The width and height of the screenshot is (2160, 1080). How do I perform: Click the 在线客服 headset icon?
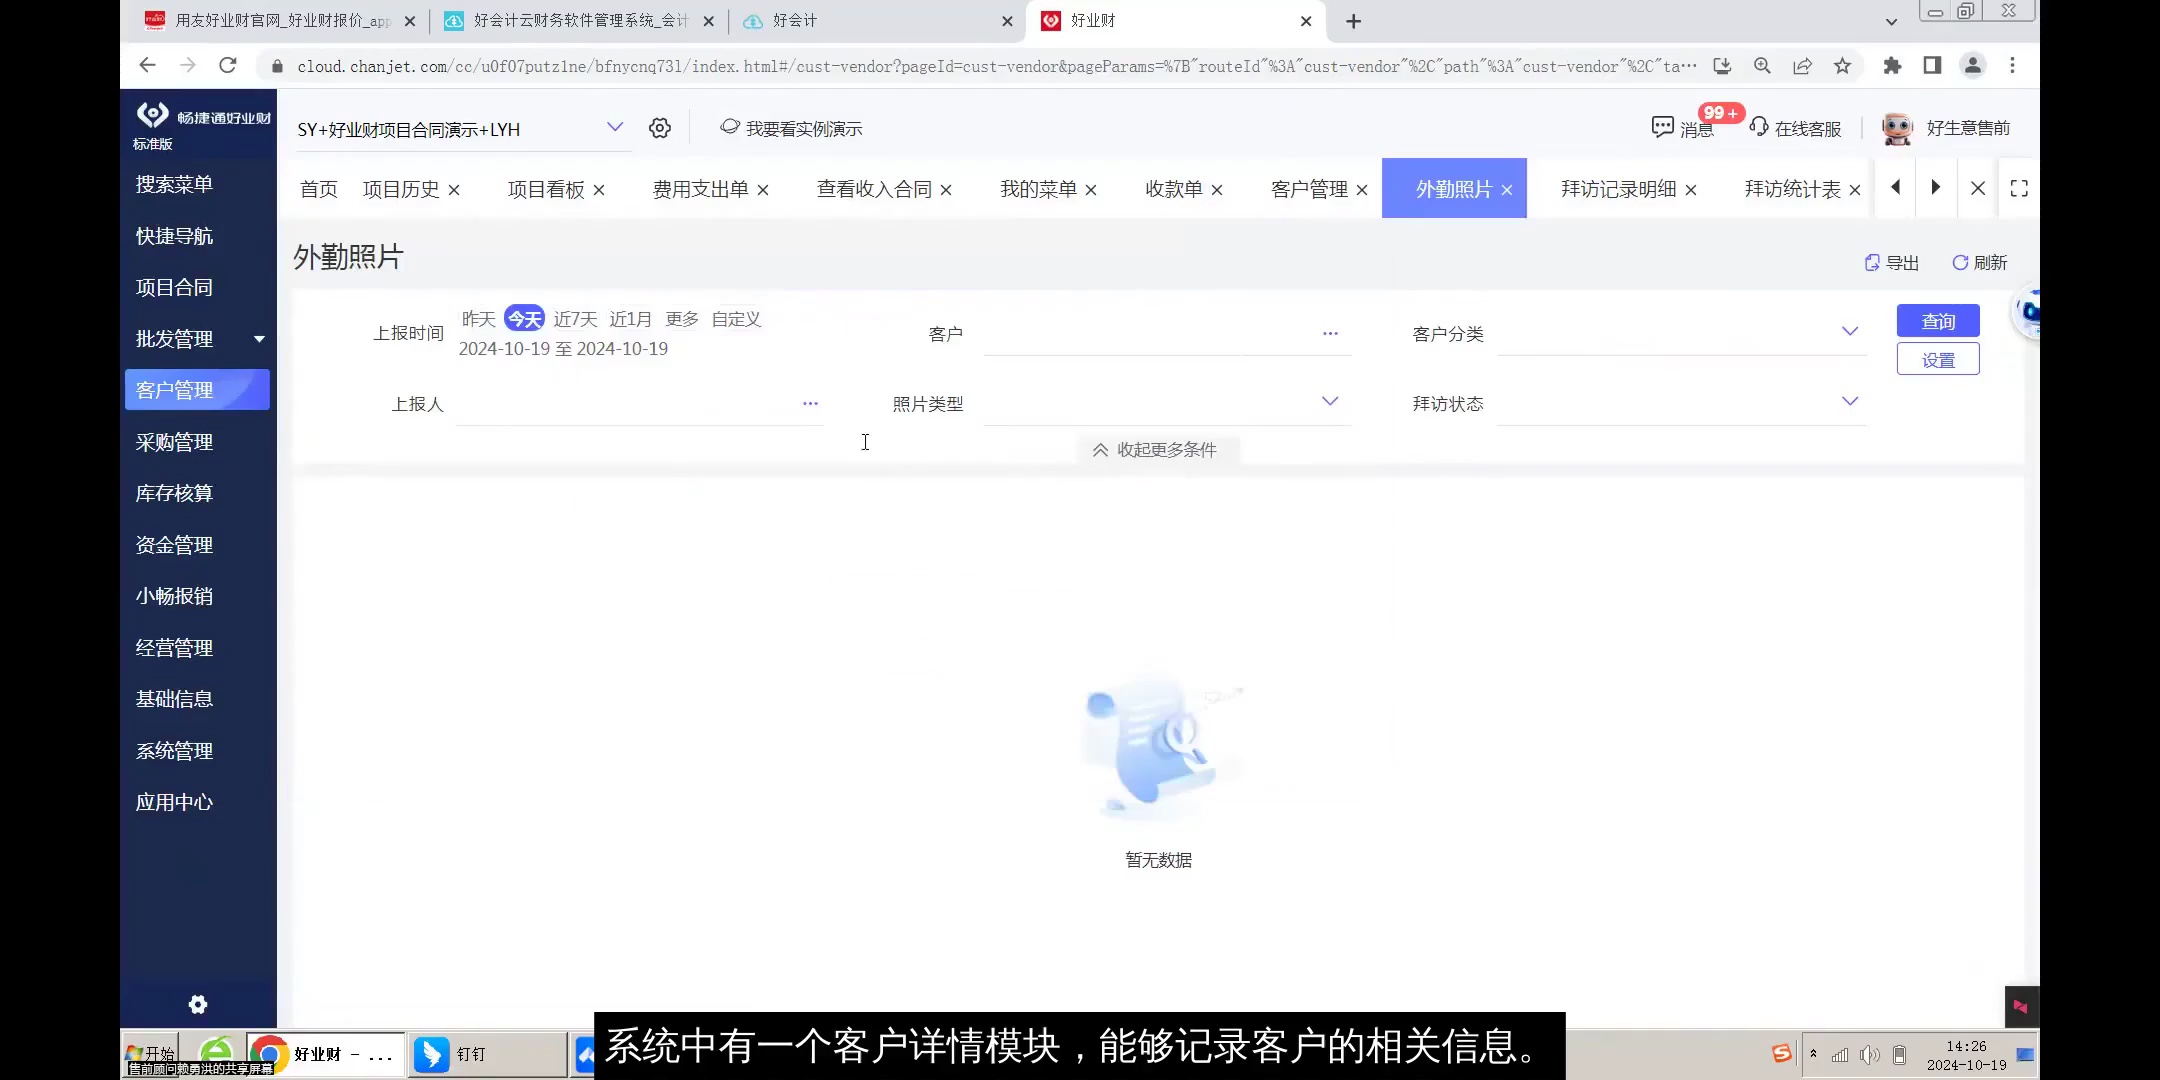coord(1758,127)
